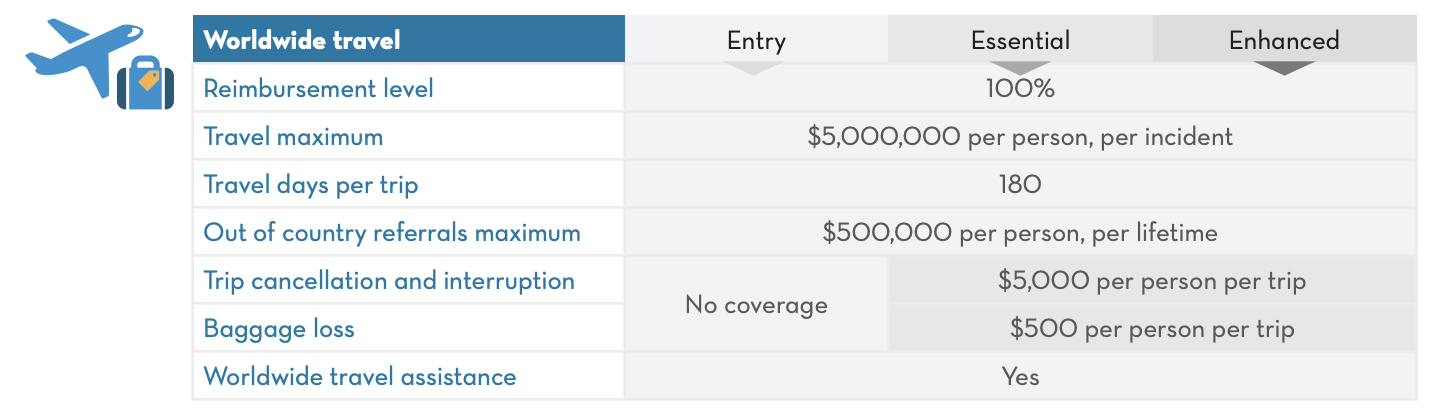
Task: Click the arrow below Essential
Action: click(1020, 69)
